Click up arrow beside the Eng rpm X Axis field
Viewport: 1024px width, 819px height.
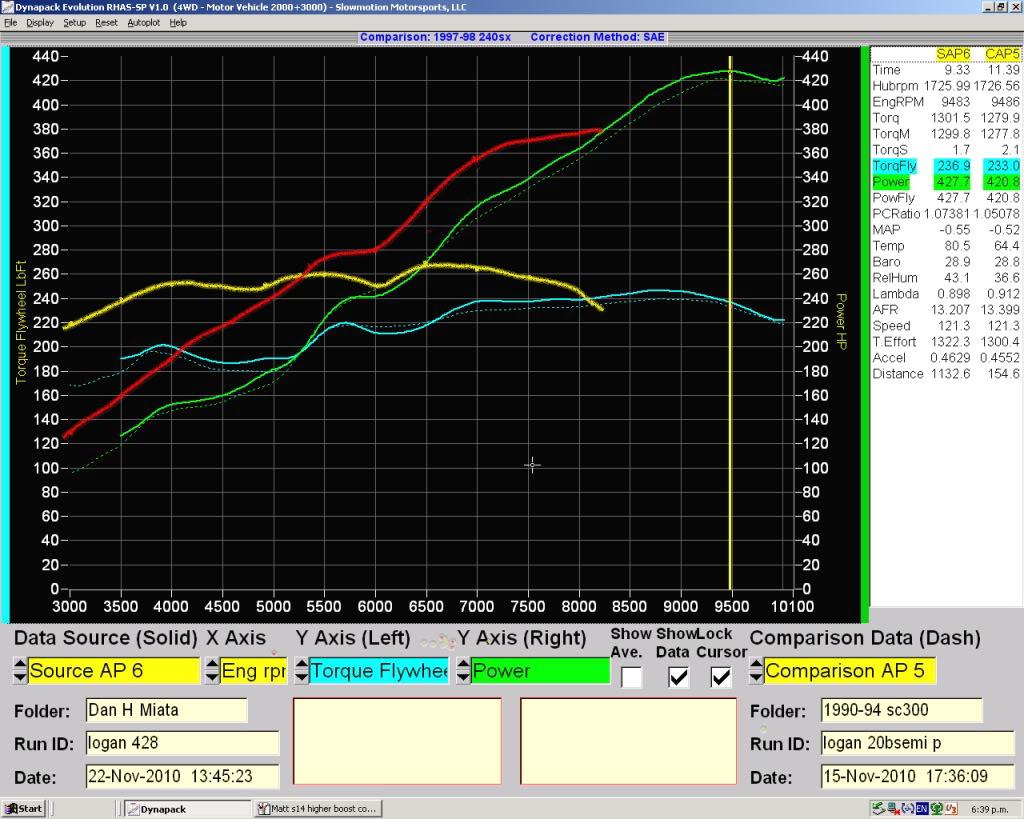coord(212,664)
